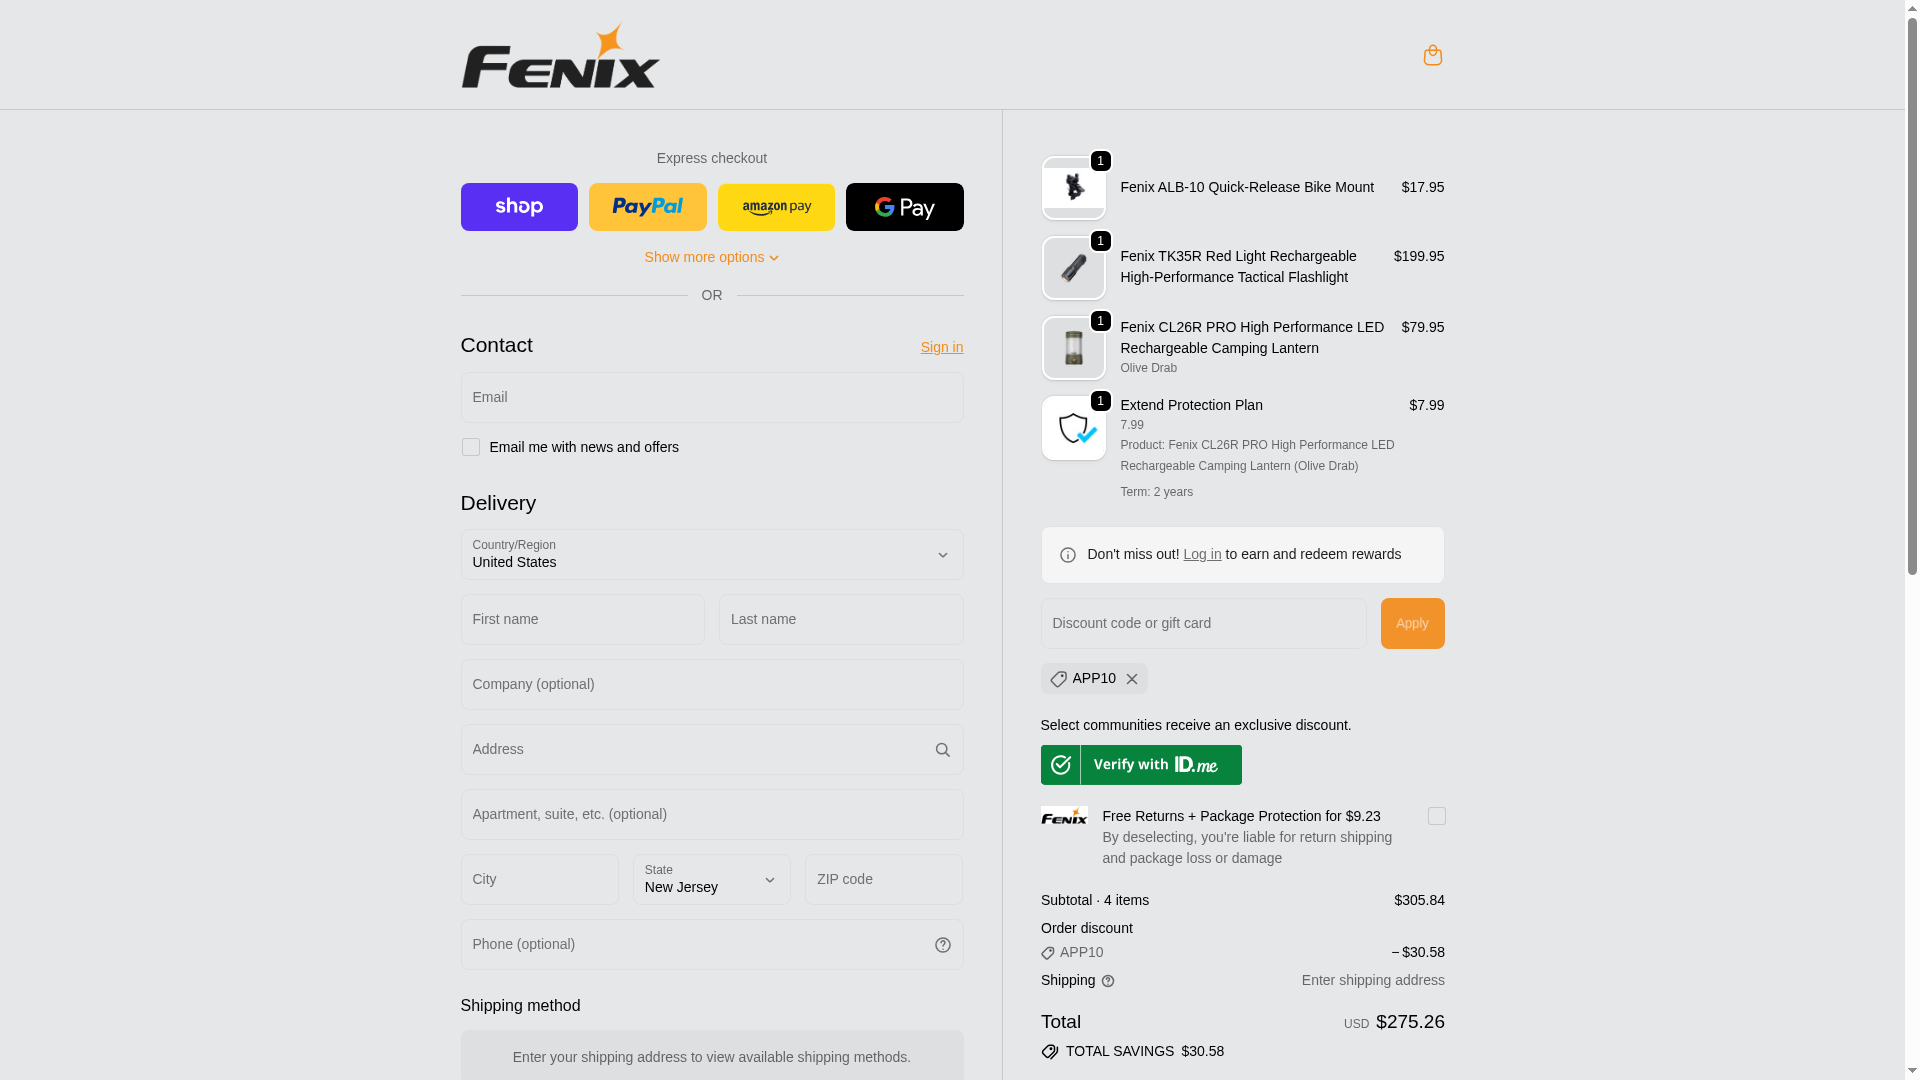Click the Apply discount button
The height and width of the screenshot is (1080, 1920).
[1412, 624]
